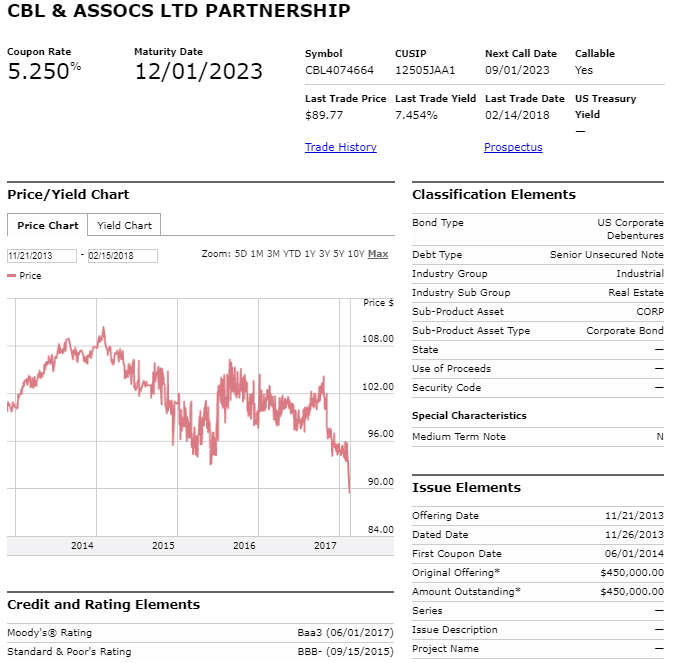
Task: Set chart zoom to 10Y
Action: [x=356, y=254]
